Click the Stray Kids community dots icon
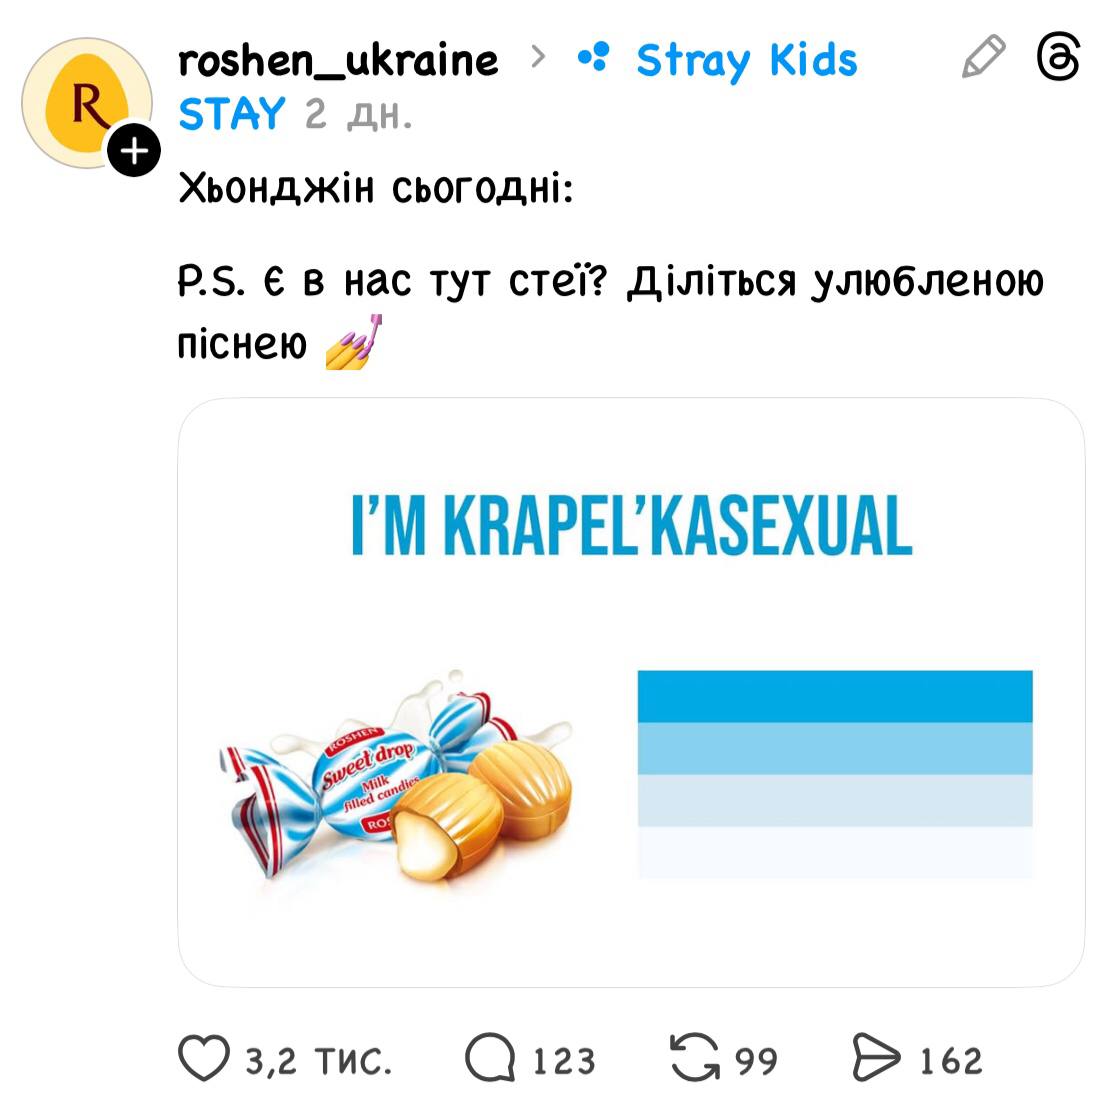The width and height of the screenshot is (1119, 1107). 593,60
